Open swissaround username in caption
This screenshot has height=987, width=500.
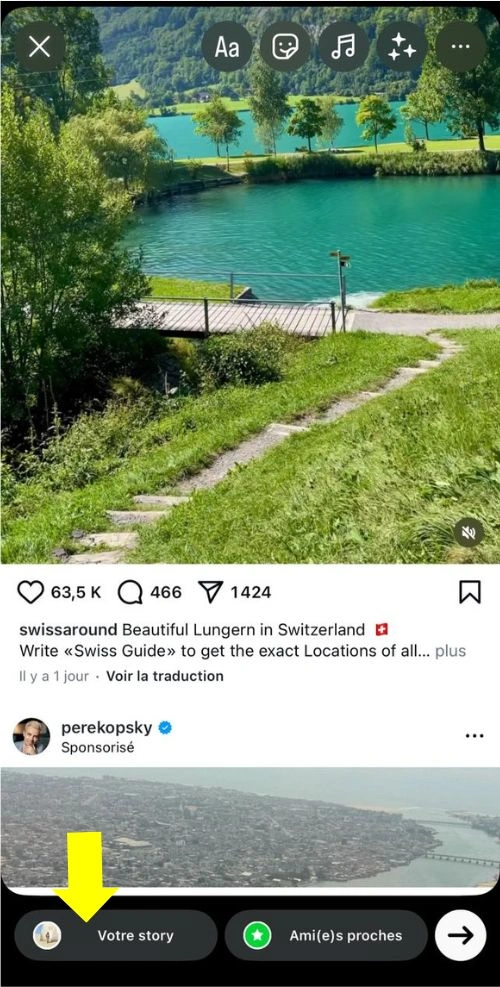pyautogui.click(x=68, y=629)
